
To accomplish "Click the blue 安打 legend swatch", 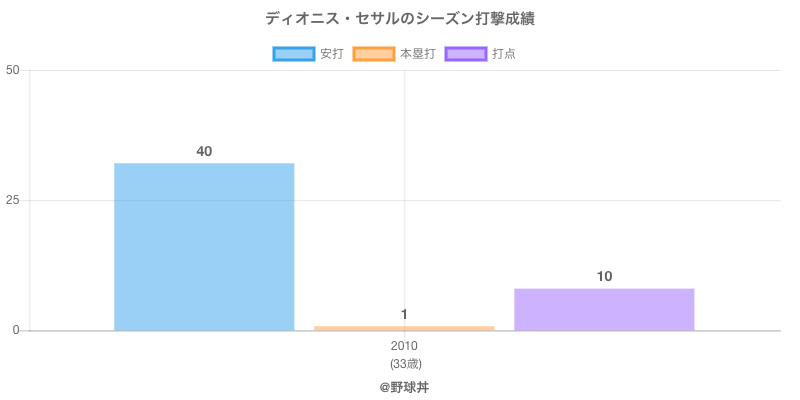I will tap(294, 54).
